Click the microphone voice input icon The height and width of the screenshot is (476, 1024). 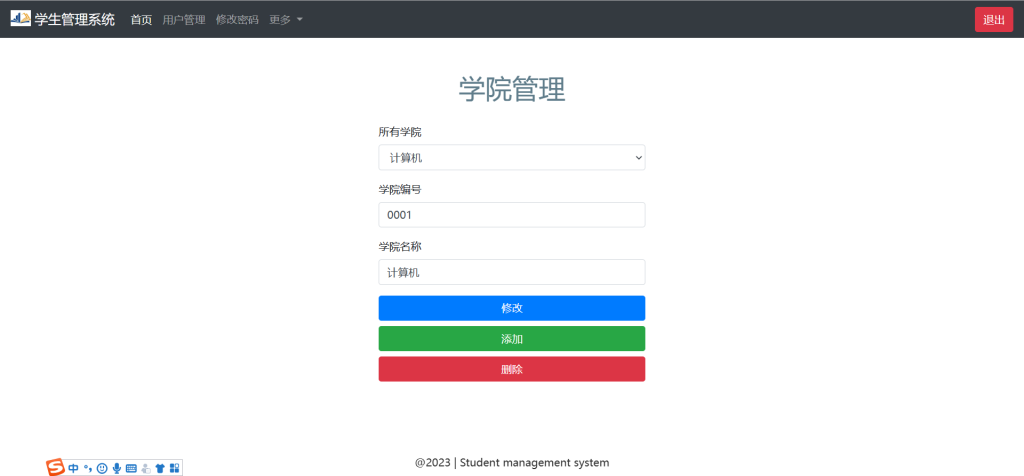(x=117, y=468)
